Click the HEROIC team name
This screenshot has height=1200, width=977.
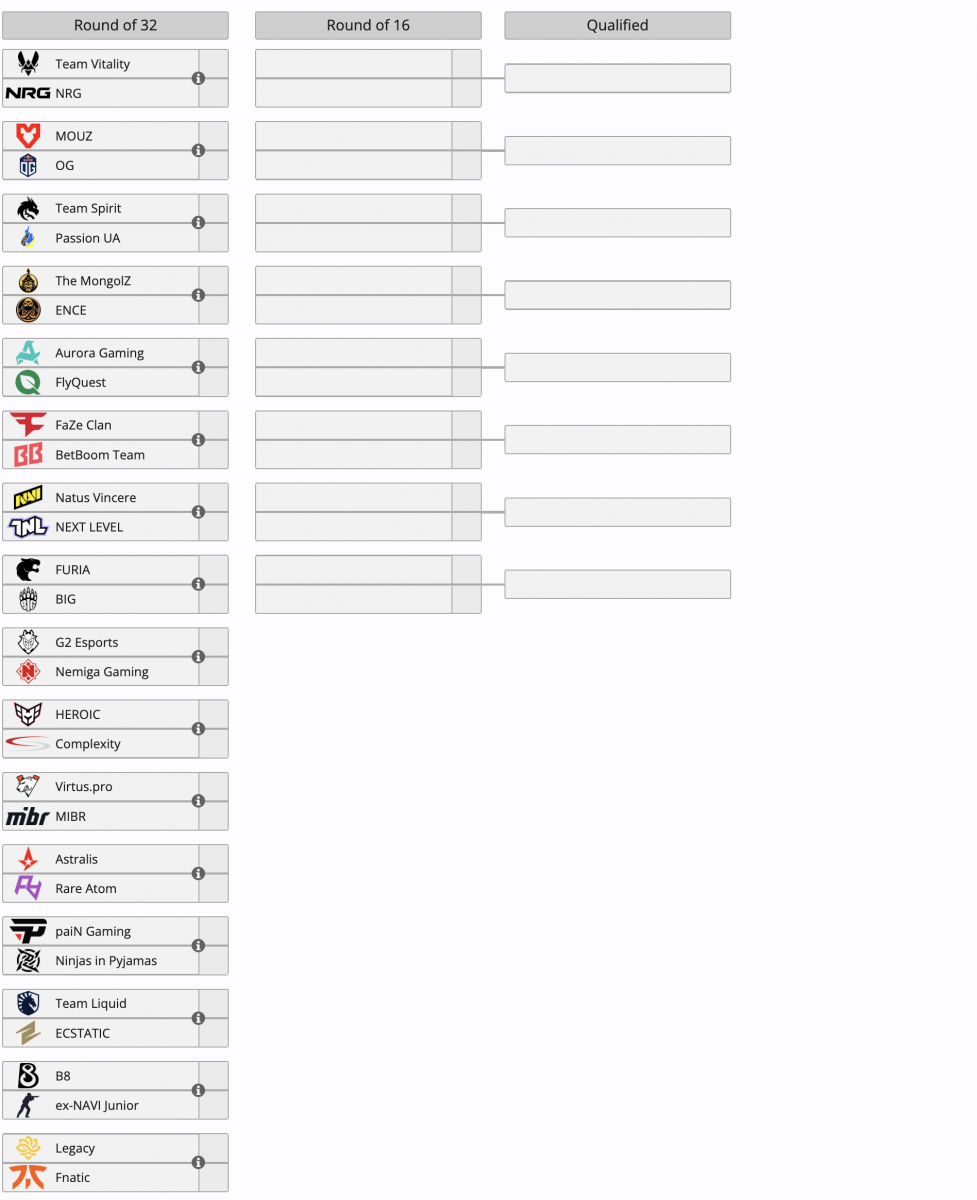coord(78,715)
